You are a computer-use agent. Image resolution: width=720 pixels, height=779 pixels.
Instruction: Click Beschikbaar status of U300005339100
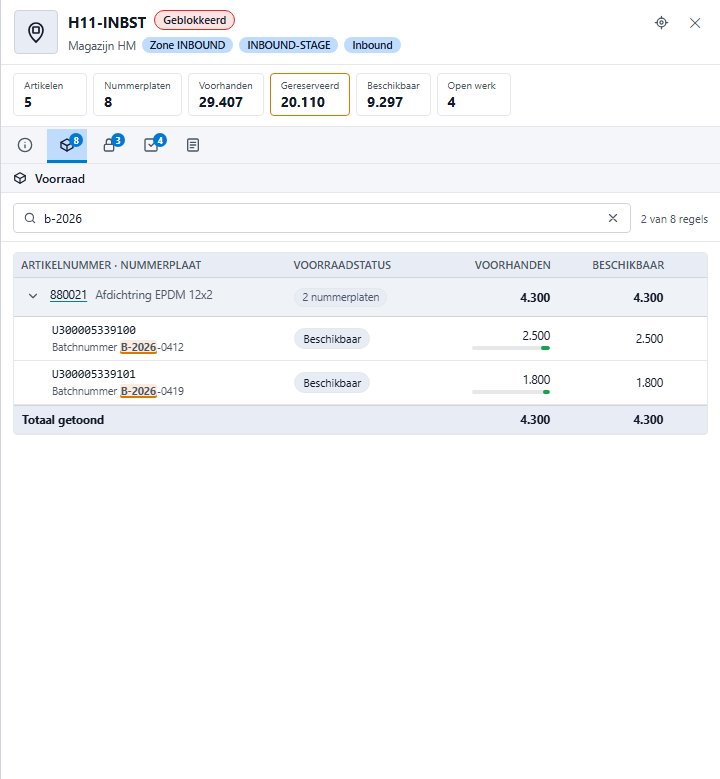tap(332, 339)
